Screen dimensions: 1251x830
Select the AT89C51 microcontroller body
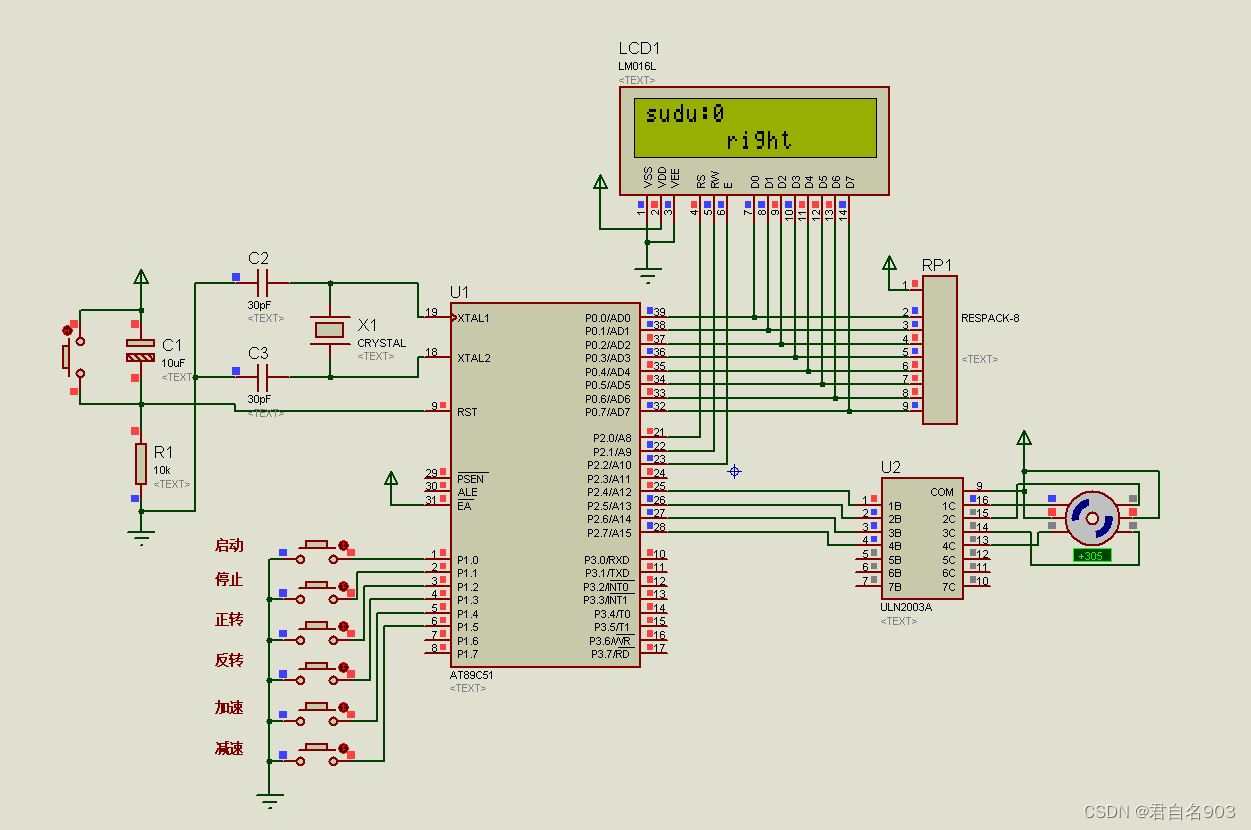pos(545,484)
